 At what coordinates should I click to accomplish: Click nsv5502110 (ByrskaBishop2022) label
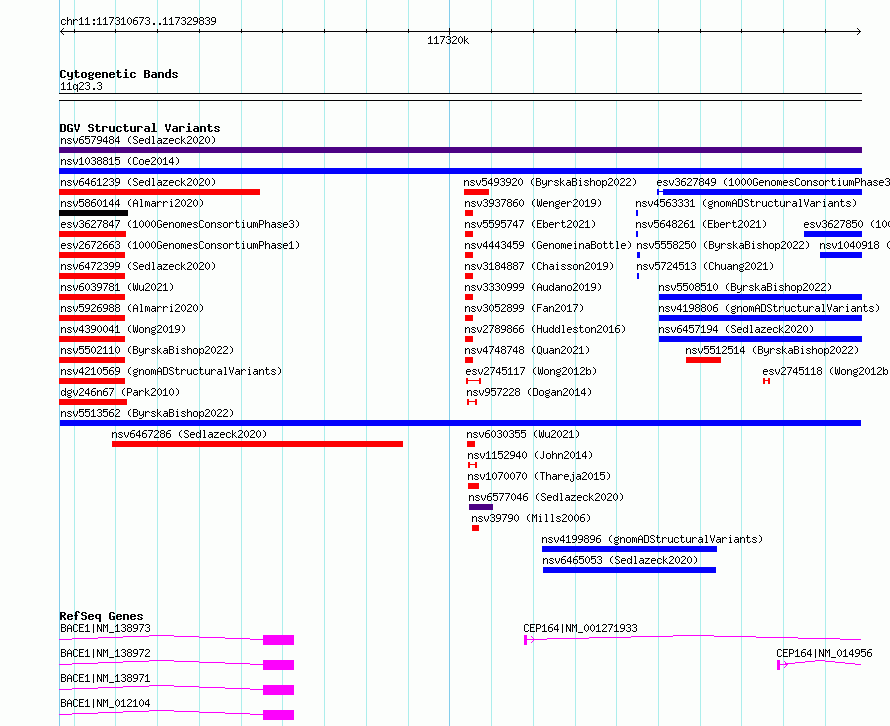tap(147, 350)
